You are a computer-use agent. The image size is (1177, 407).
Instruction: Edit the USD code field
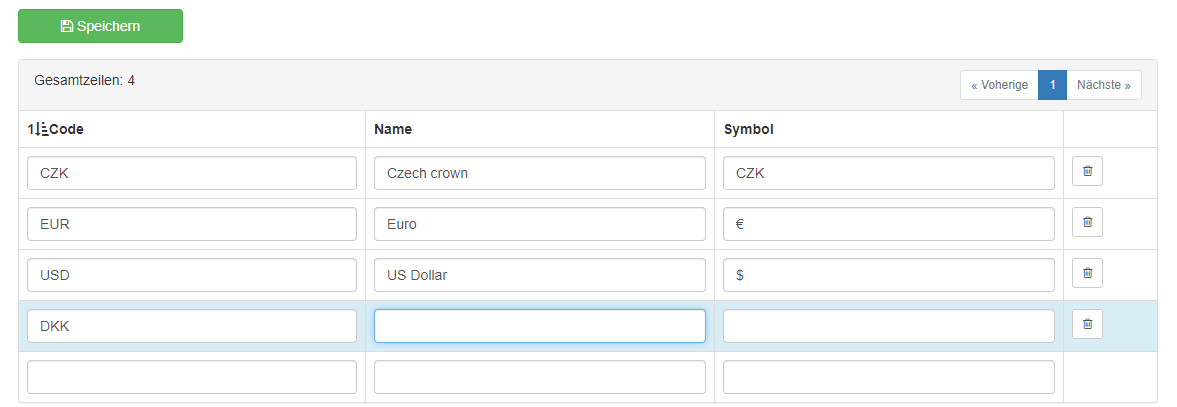click(x=192, y=275)
